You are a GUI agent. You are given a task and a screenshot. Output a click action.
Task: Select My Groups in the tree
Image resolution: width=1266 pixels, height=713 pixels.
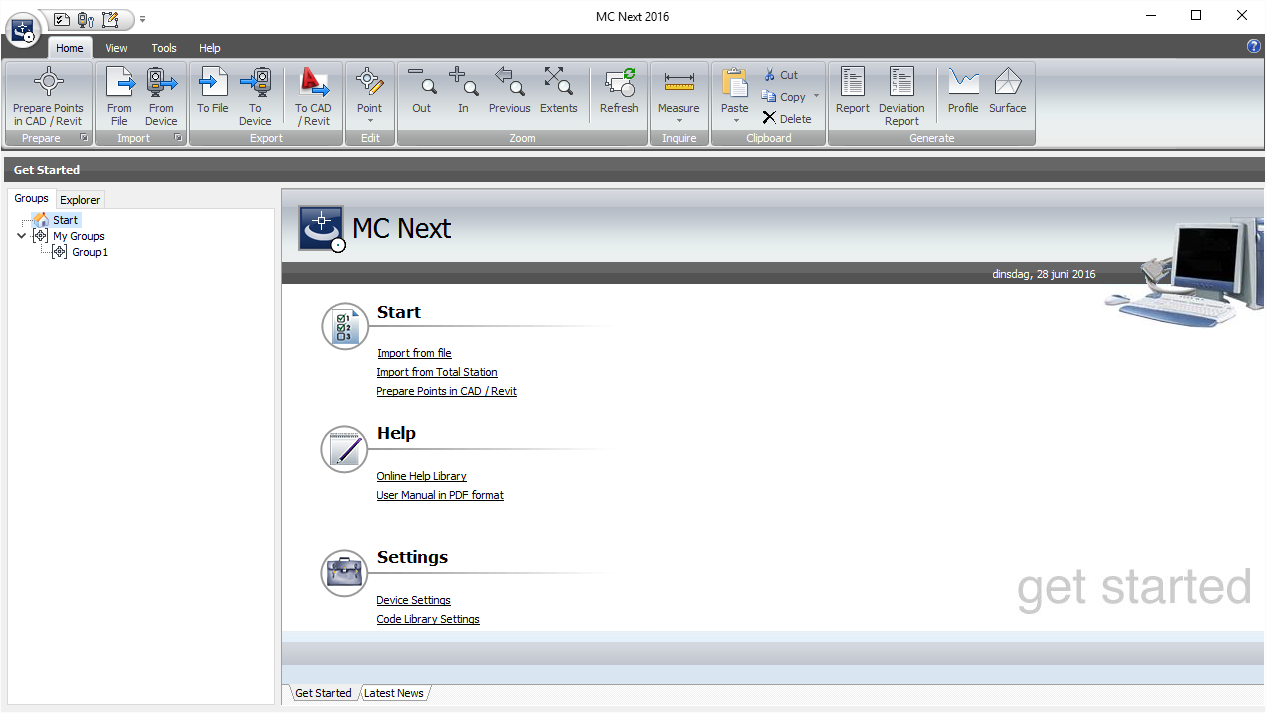[x=79, y=236]
